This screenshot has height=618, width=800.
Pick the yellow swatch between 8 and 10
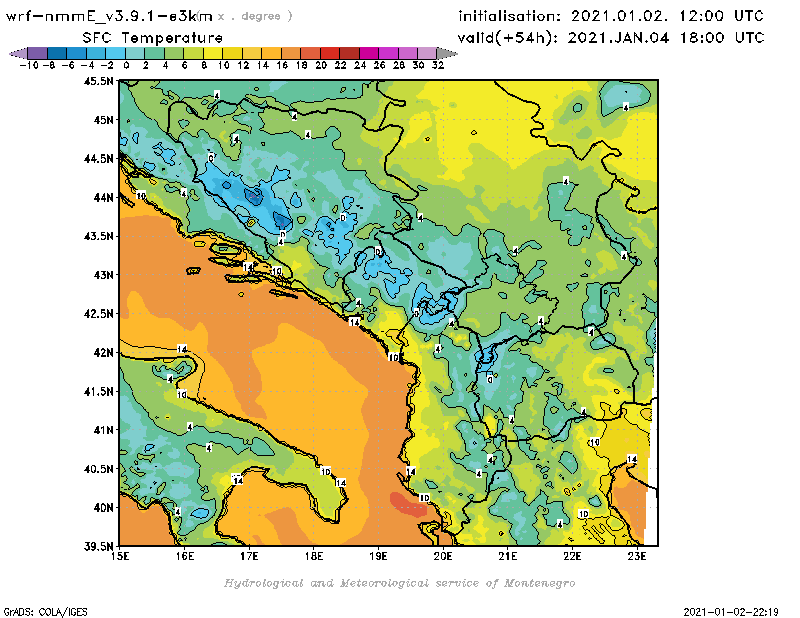[213, 53]
